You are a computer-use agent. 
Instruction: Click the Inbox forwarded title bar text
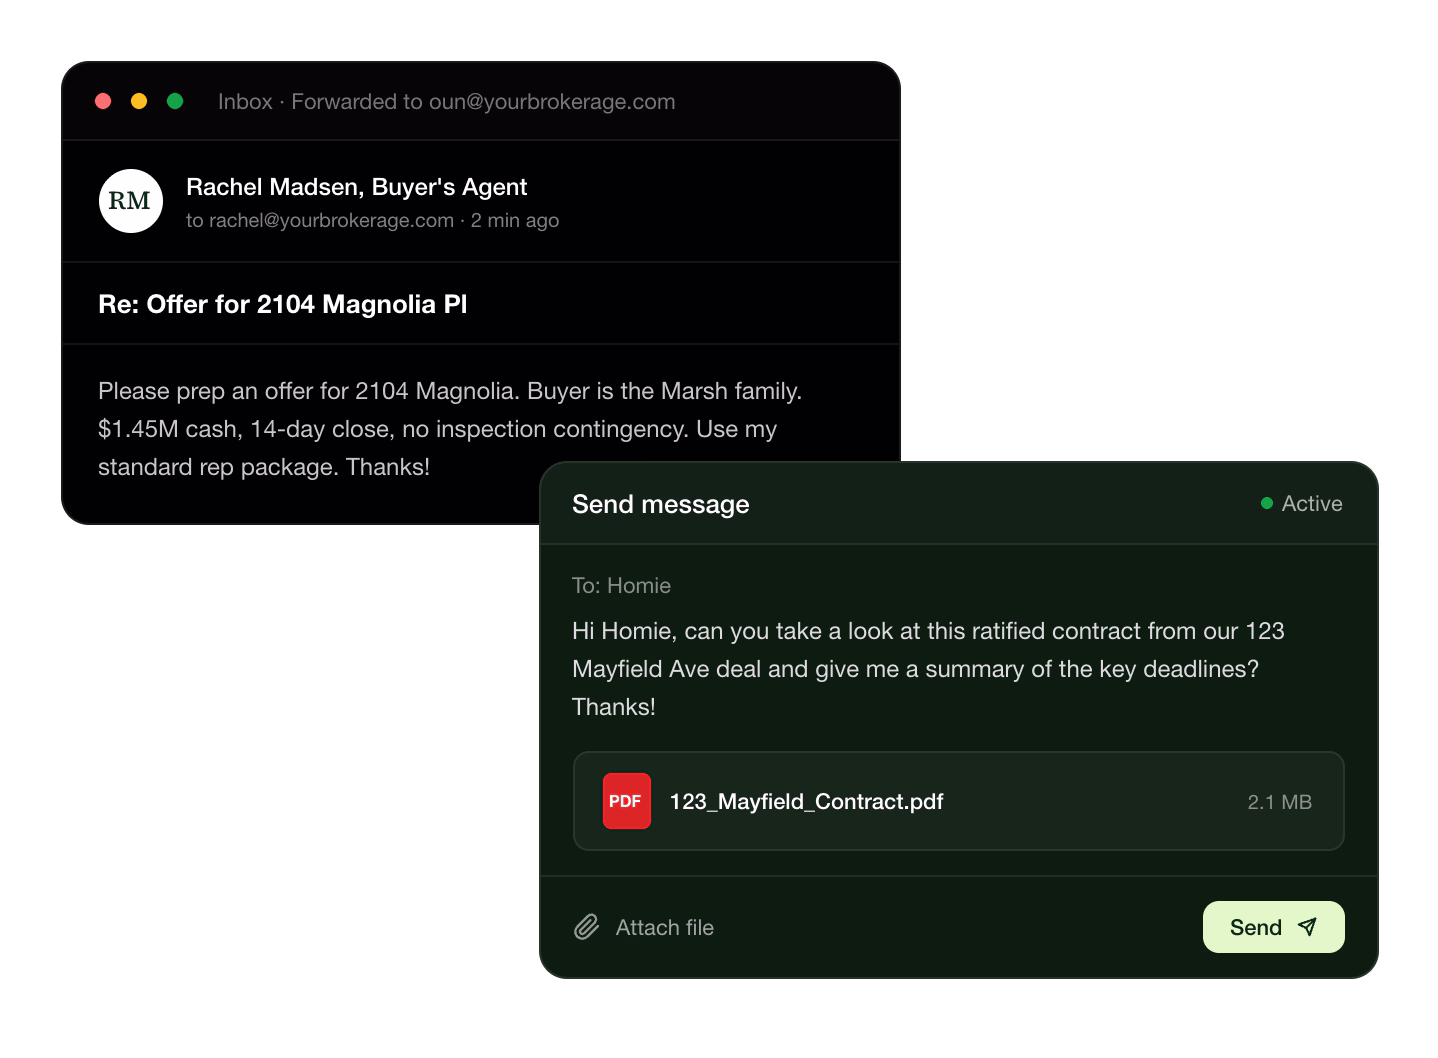tap(446, 101)
